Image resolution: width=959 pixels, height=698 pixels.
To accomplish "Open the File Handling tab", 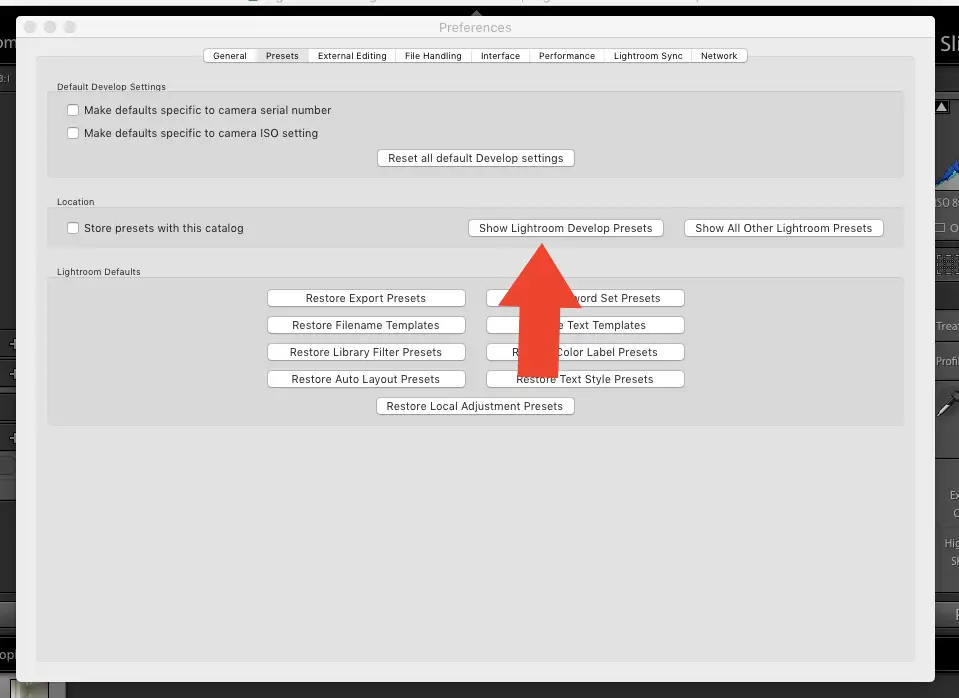I will [433, 56].
